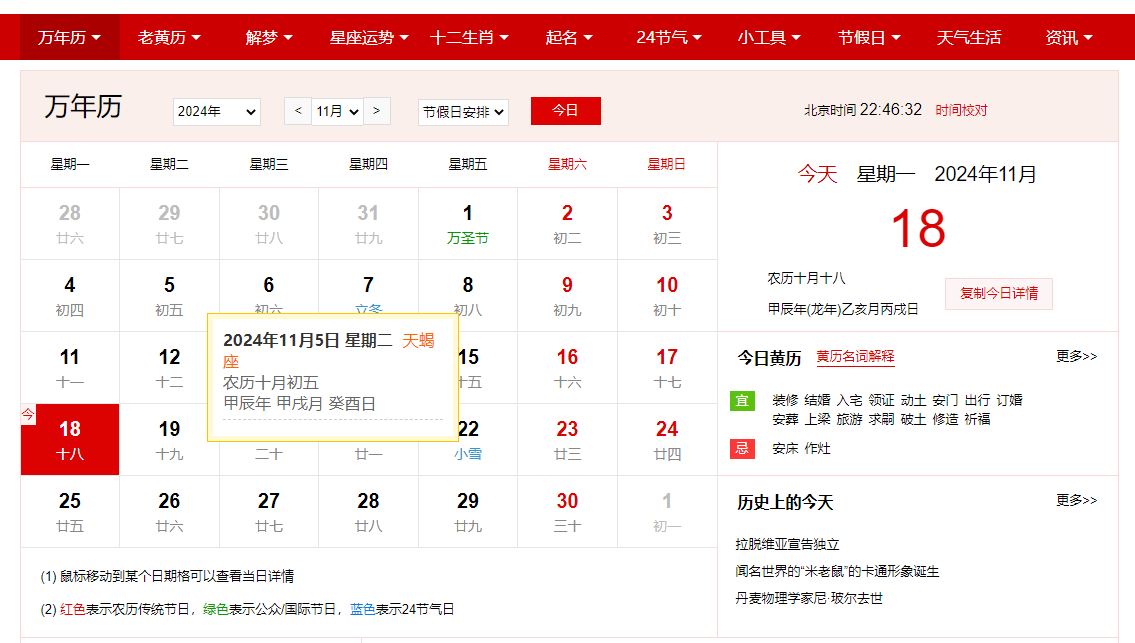Open the 星座运势 menu

[369, 37]
